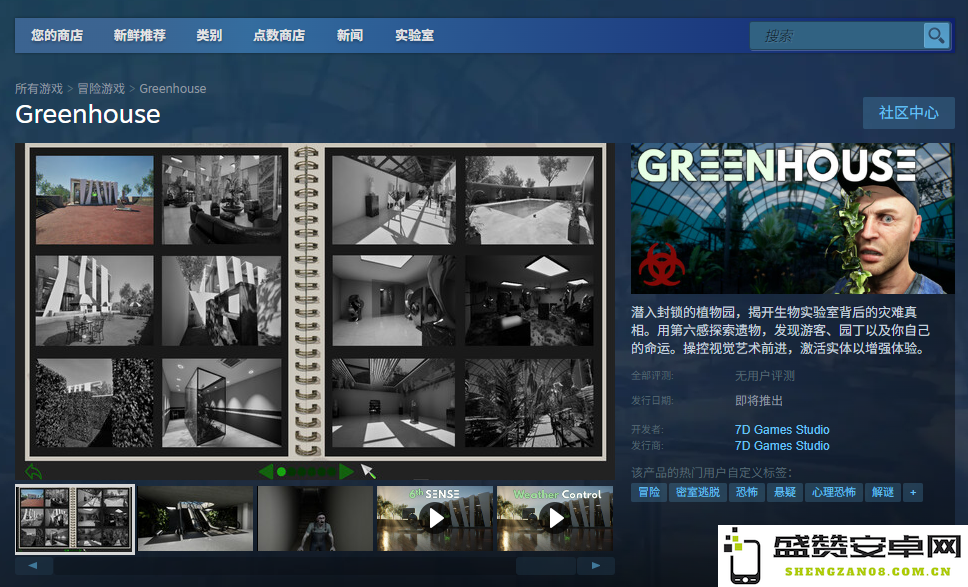The image size is (968, 587).
Task: Open the 社区中心 community hub button
Action: click(909, 113)
